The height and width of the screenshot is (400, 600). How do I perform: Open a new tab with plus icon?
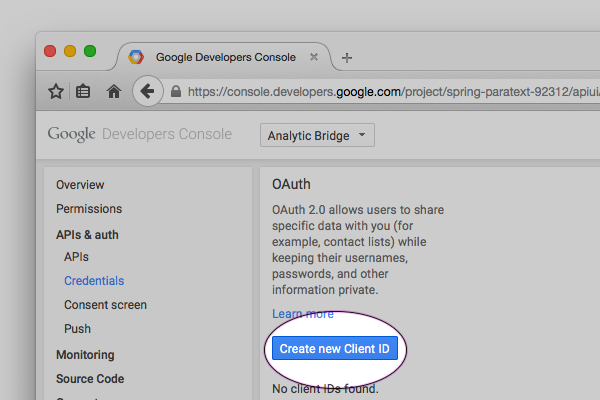[347, 58]
